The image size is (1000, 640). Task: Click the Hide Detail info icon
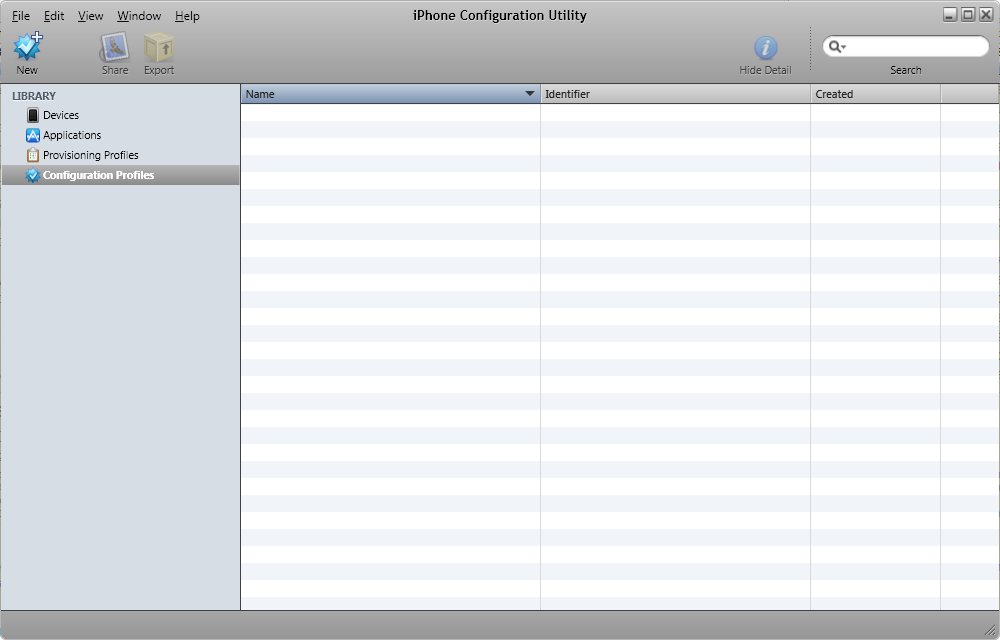pyautogui.click(x=765, y=47)
